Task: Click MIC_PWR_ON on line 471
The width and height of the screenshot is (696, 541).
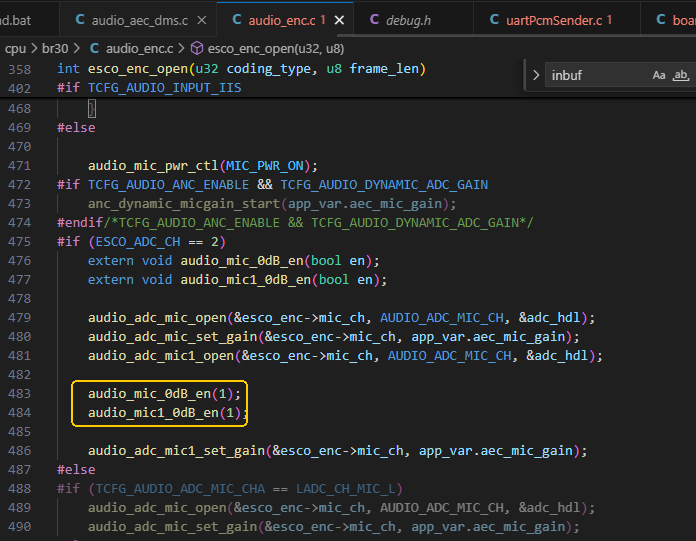Action: coord(265,166)
